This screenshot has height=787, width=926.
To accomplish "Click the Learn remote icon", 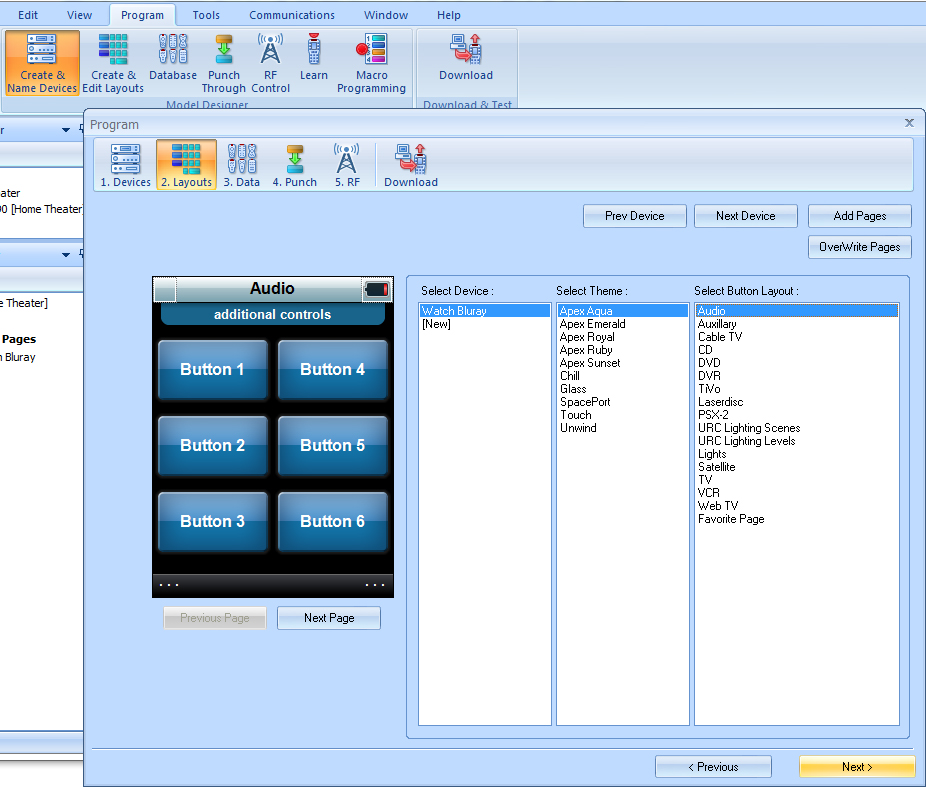I will pyautogui.click(x=314, y=58).
